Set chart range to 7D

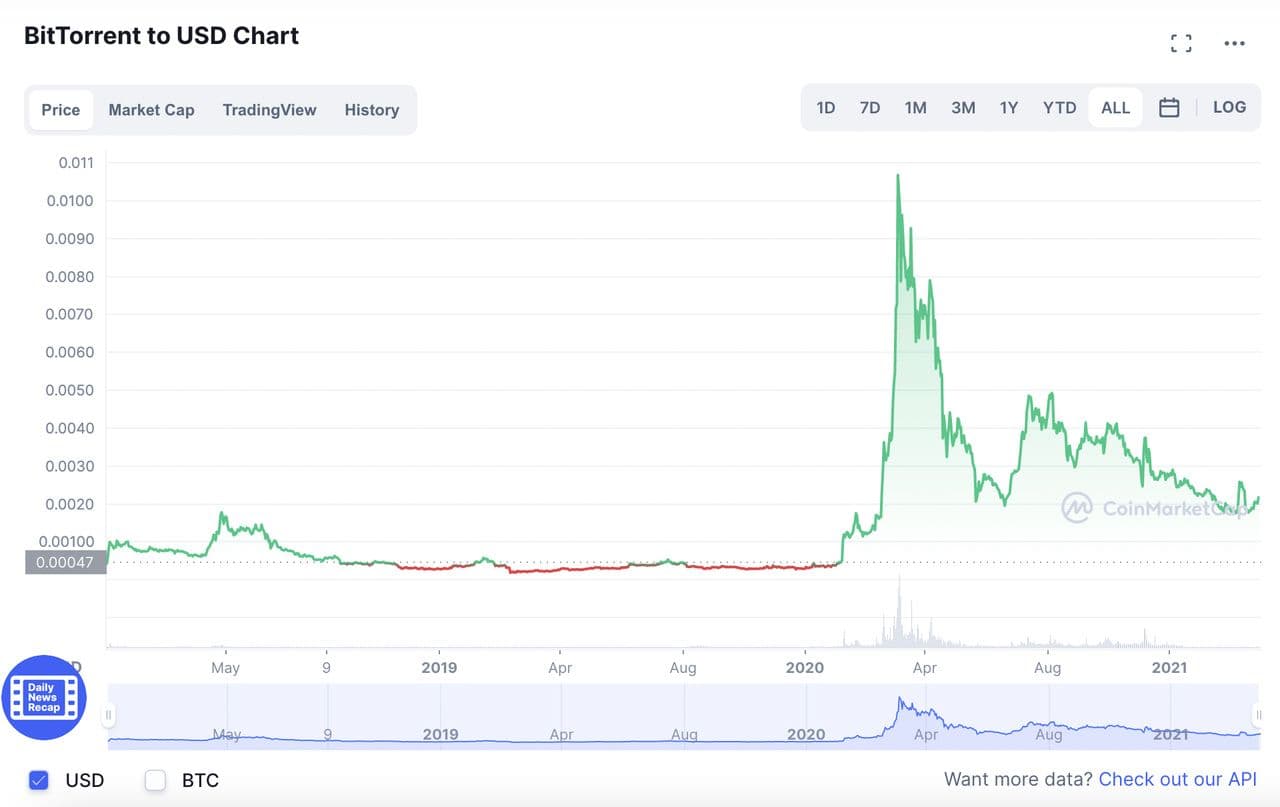coord(870,108)
